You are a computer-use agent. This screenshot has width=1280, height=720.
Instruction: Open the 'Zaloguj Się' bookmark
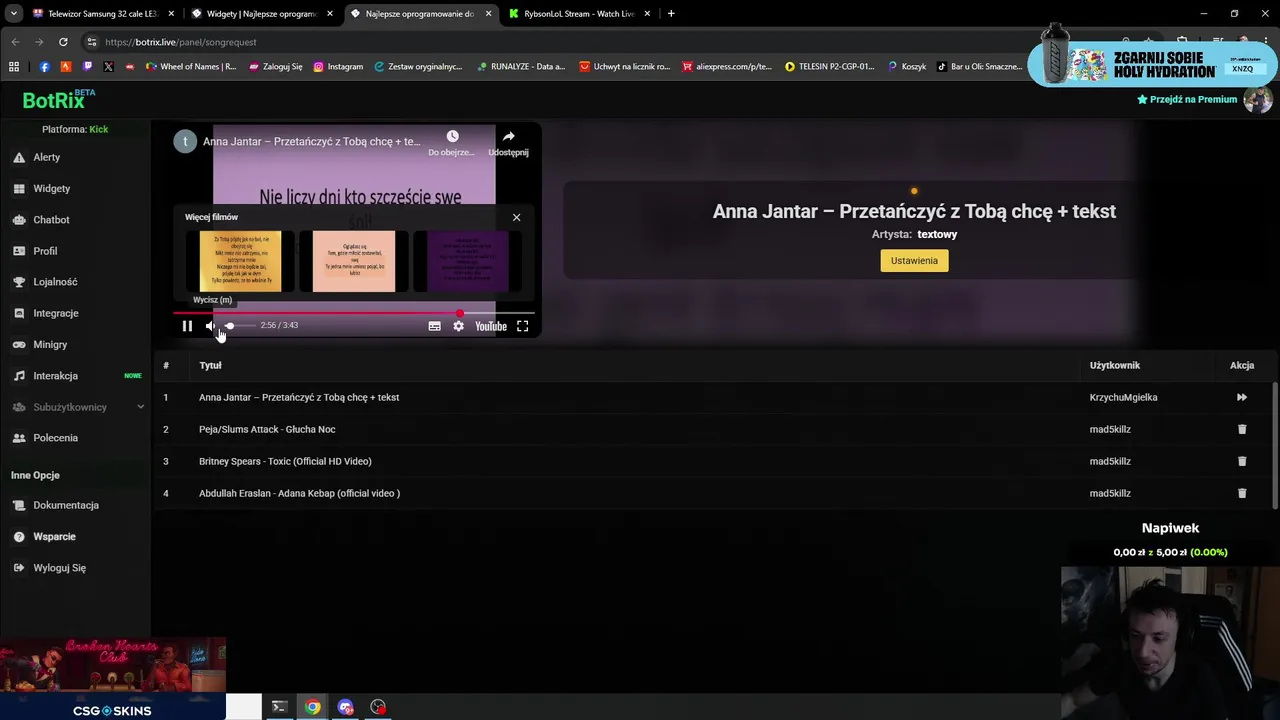[276, 67]
